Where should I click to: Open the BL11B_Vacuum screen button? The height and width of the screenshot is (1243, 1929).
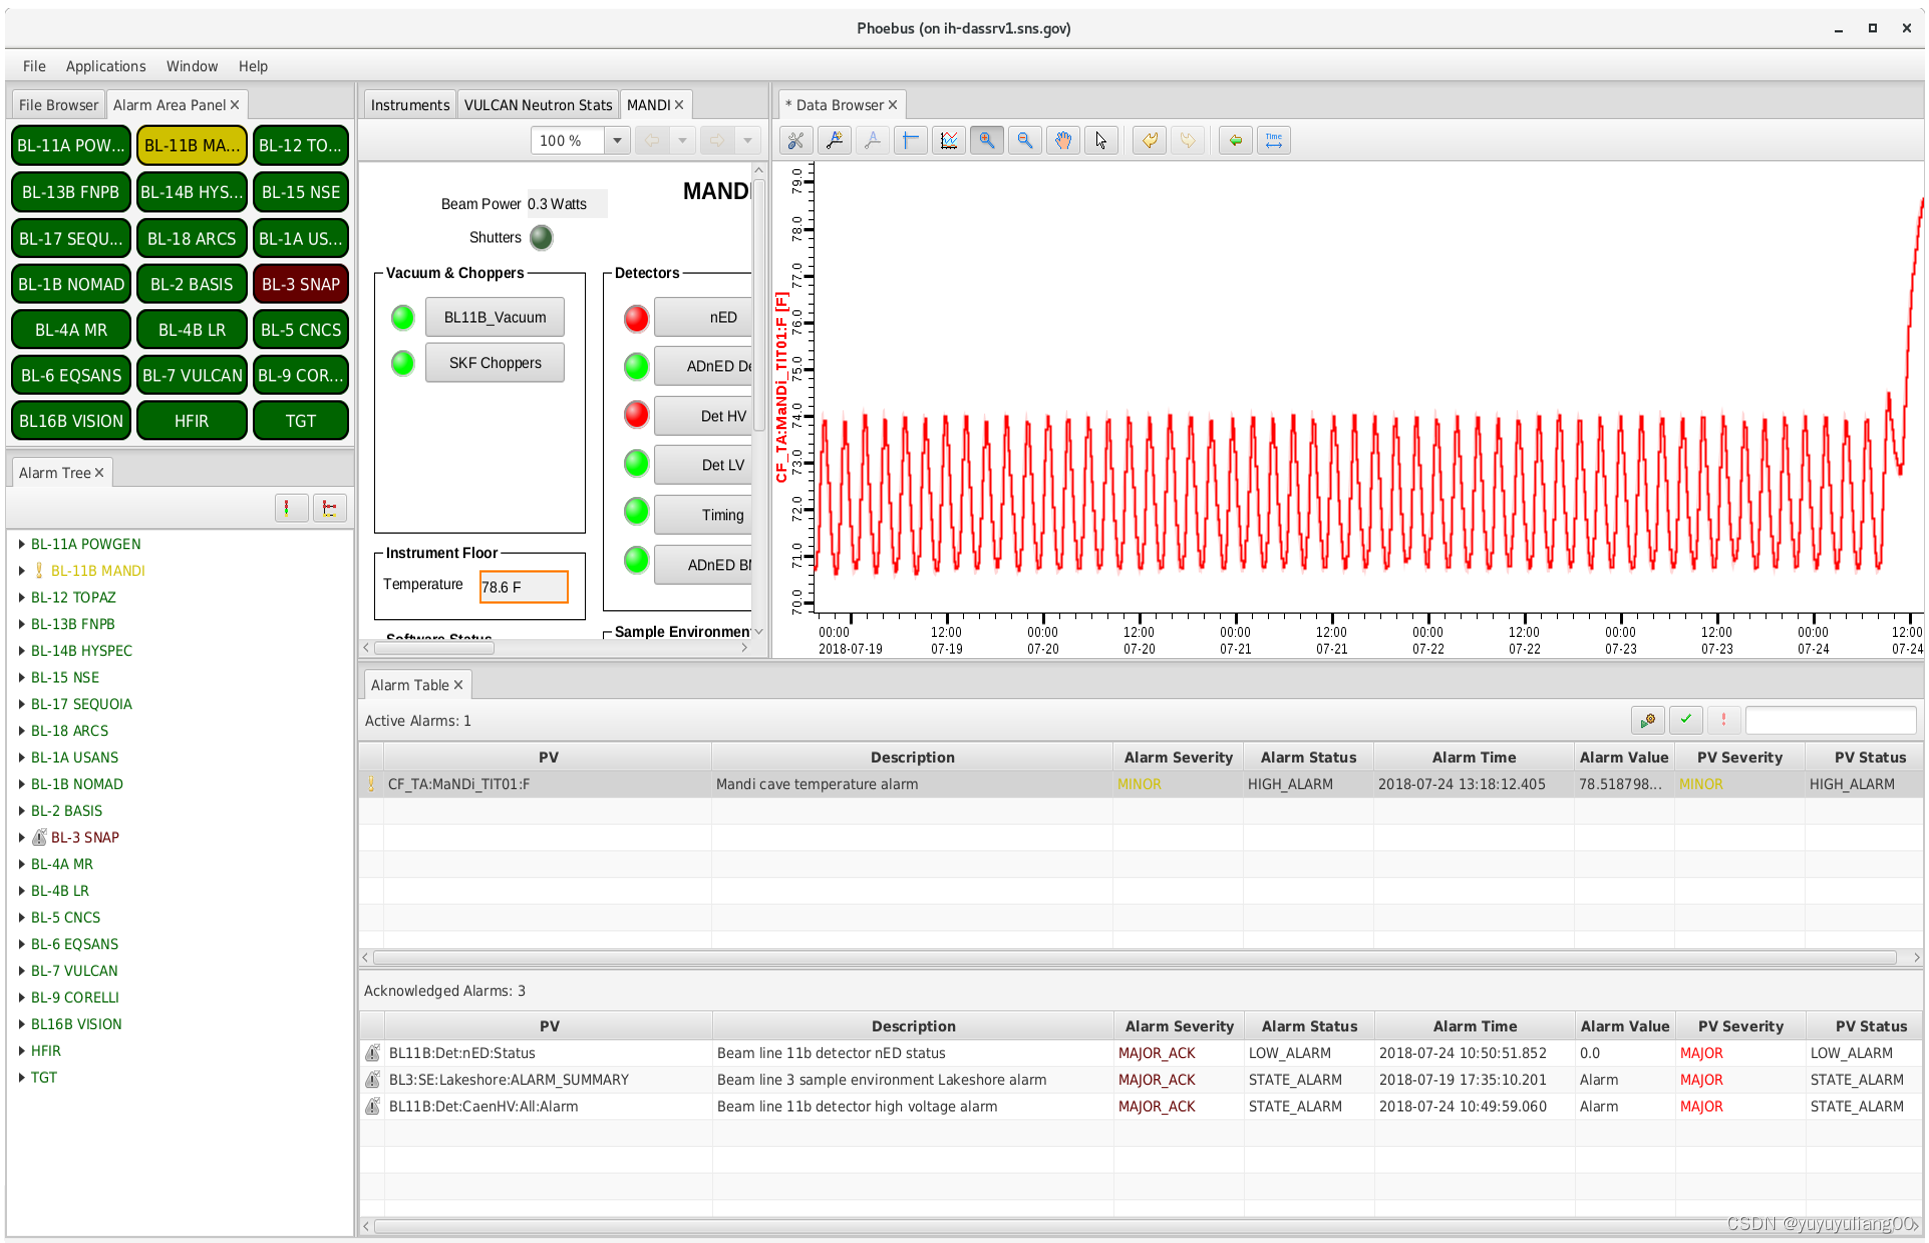click(495, 318)
